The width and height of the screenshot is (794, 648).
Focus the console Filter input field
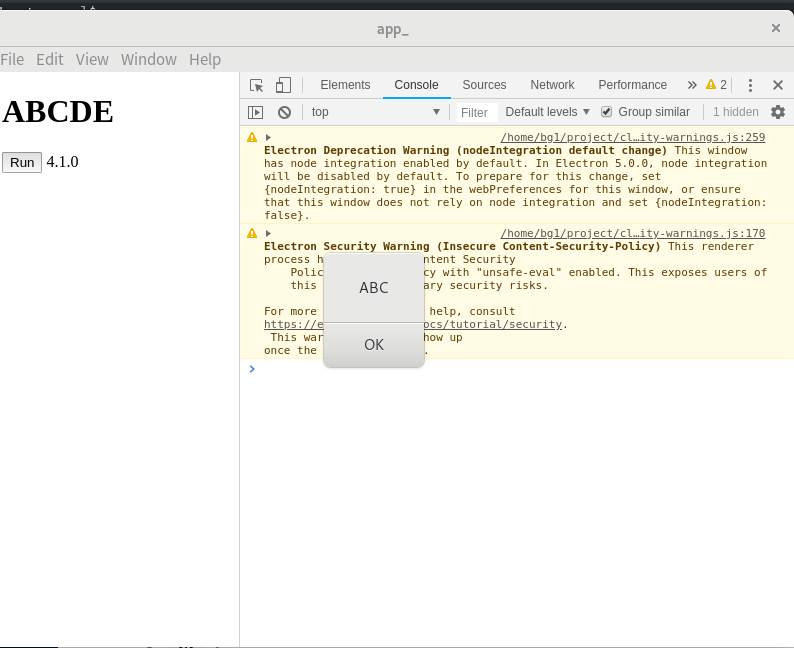(477, 112)
